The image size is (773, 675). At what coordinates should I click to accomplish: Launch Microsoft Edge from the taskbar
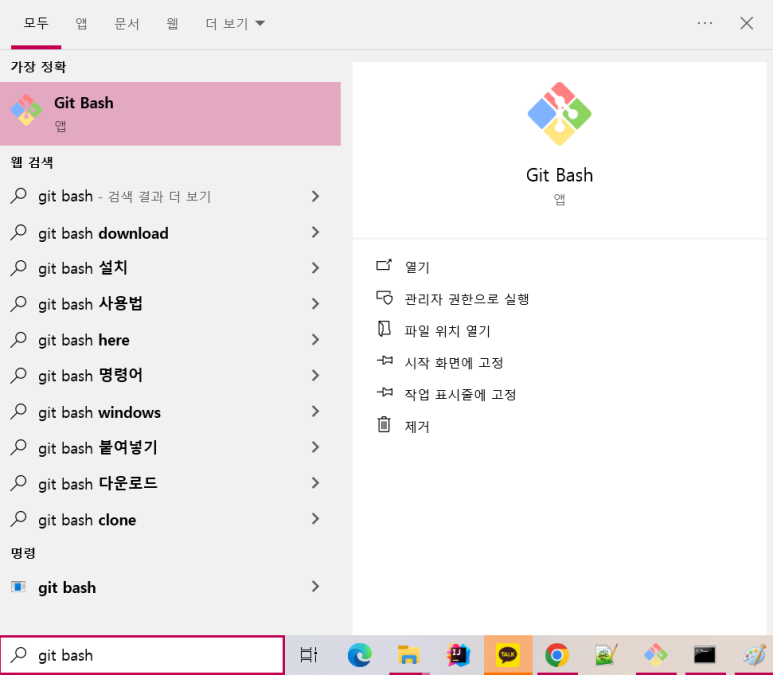pos(359,655)
